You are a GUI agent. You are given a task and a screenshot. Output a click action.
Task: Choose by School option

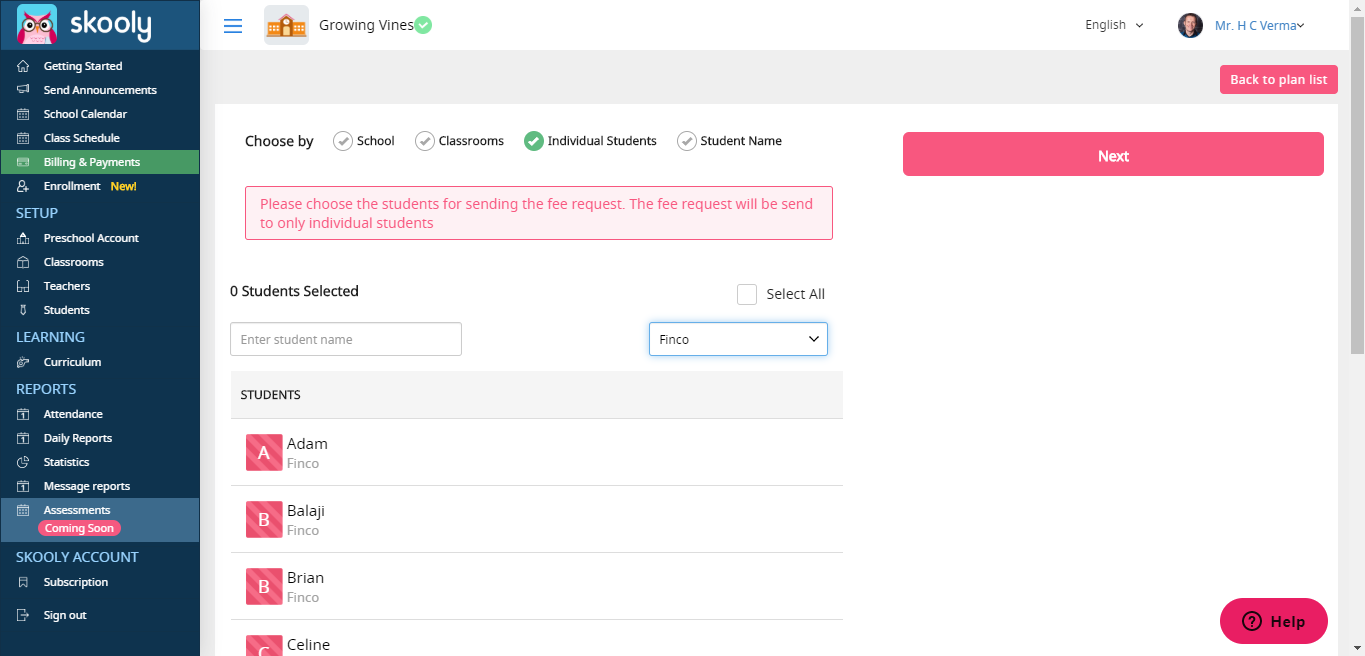pos(364,141)
